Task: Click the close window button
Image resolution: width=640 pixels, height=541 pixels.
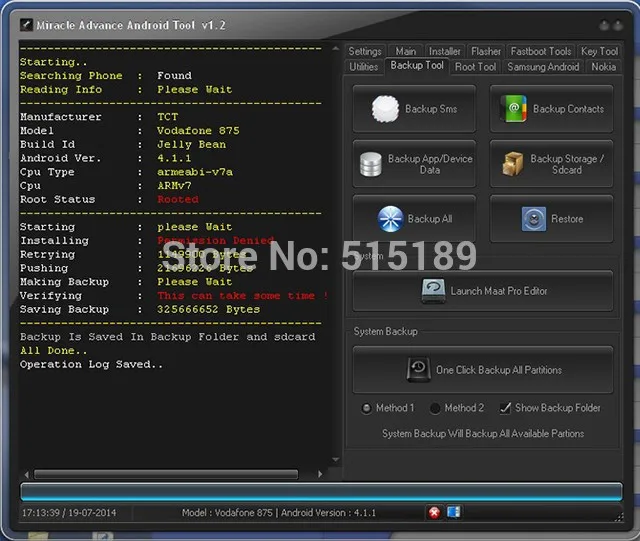Action: (x=618, y=26)
